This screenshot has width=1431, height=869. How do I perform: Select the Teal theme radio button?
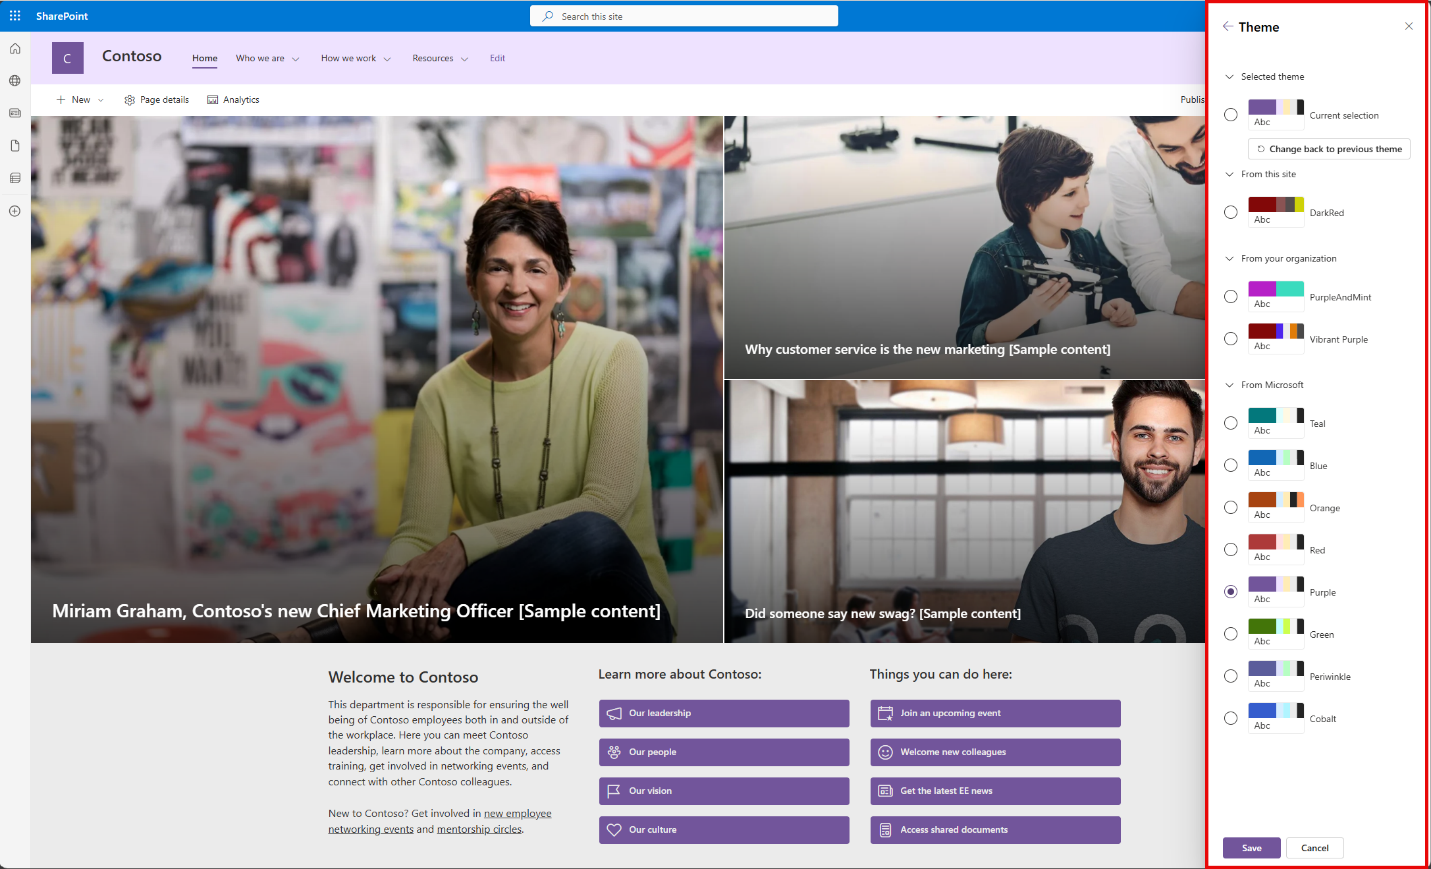1231,423
